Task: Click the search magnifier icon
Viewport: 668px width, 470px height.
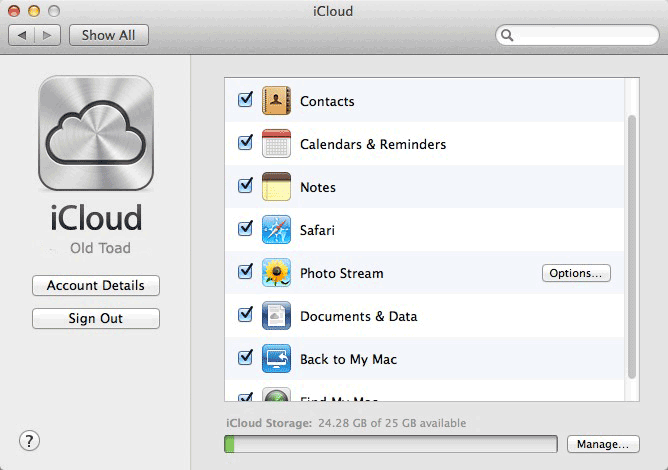Action: (507, 35)
